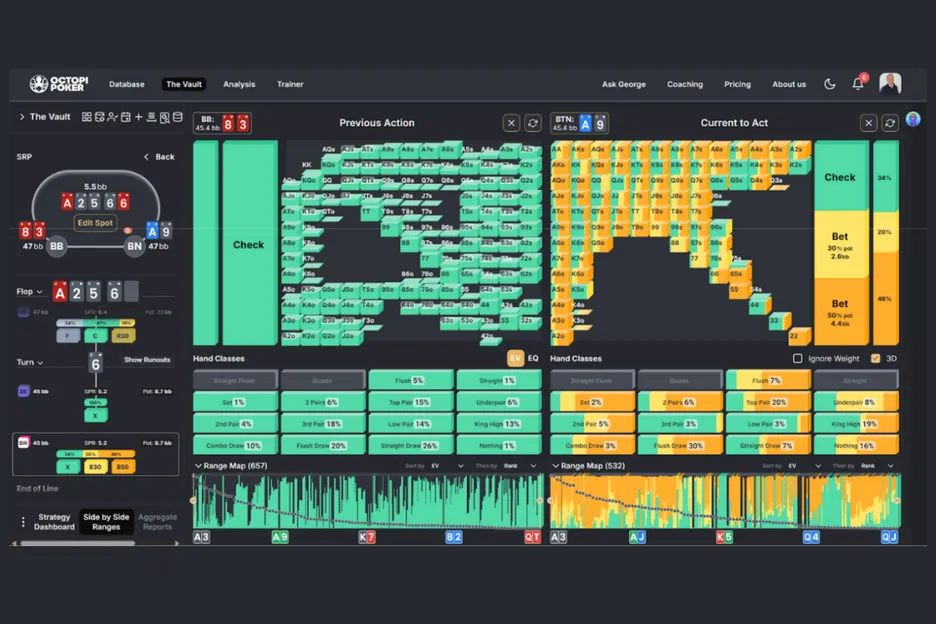This screenshot has width=936, height=624.
Task: Toggle the 3D checkbox
Action: (x=876, y=359)
